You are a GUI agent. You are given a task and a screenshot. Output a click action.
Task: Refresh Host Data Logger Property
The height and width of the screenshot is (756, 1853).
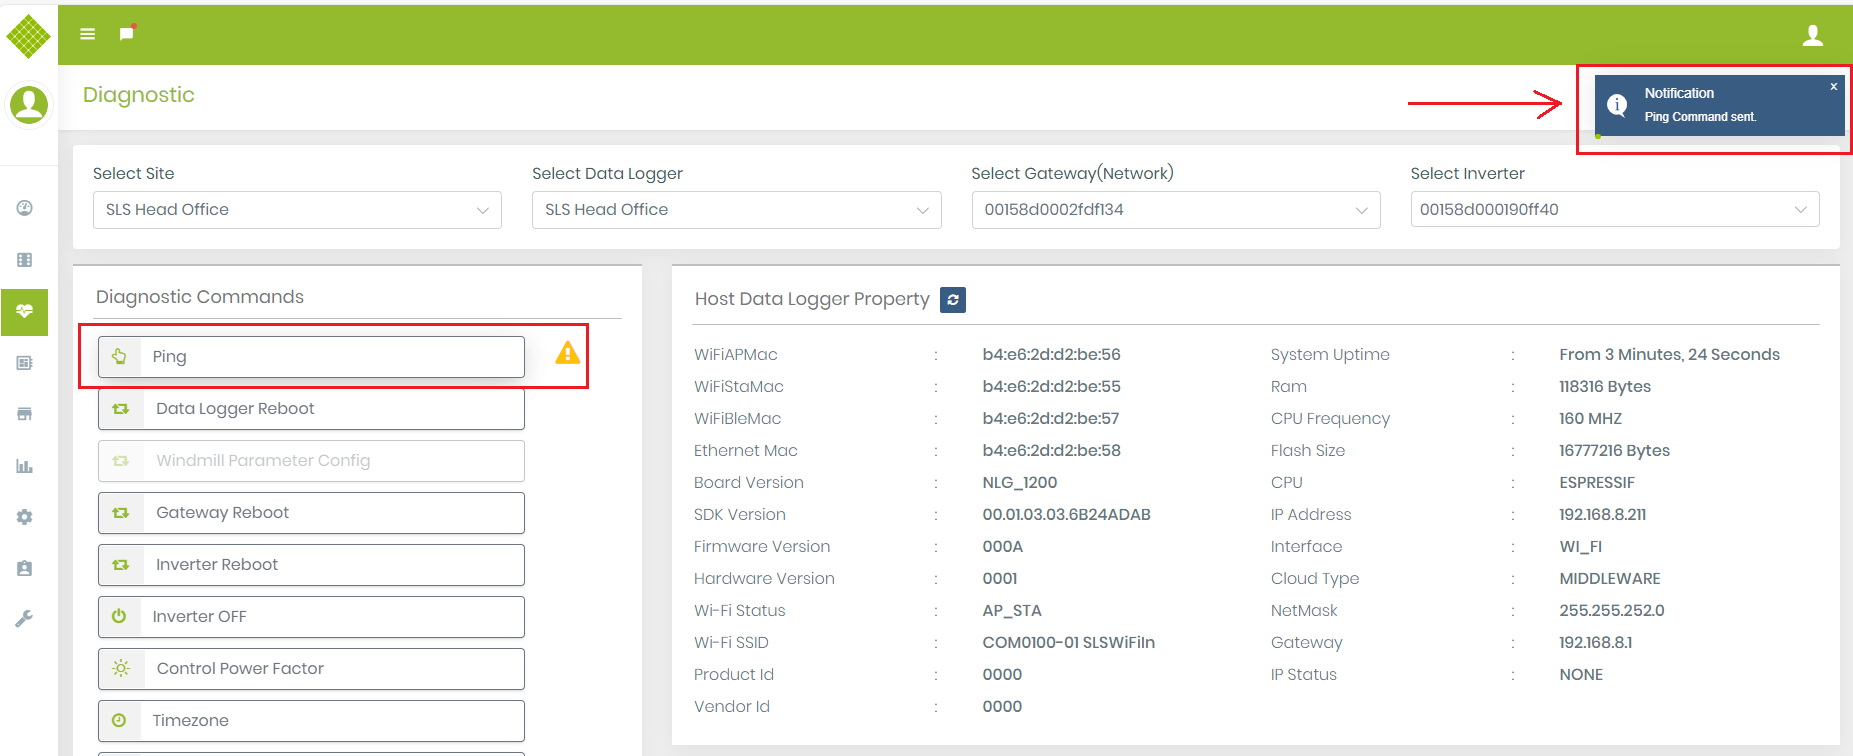click(x=952, y=300)
